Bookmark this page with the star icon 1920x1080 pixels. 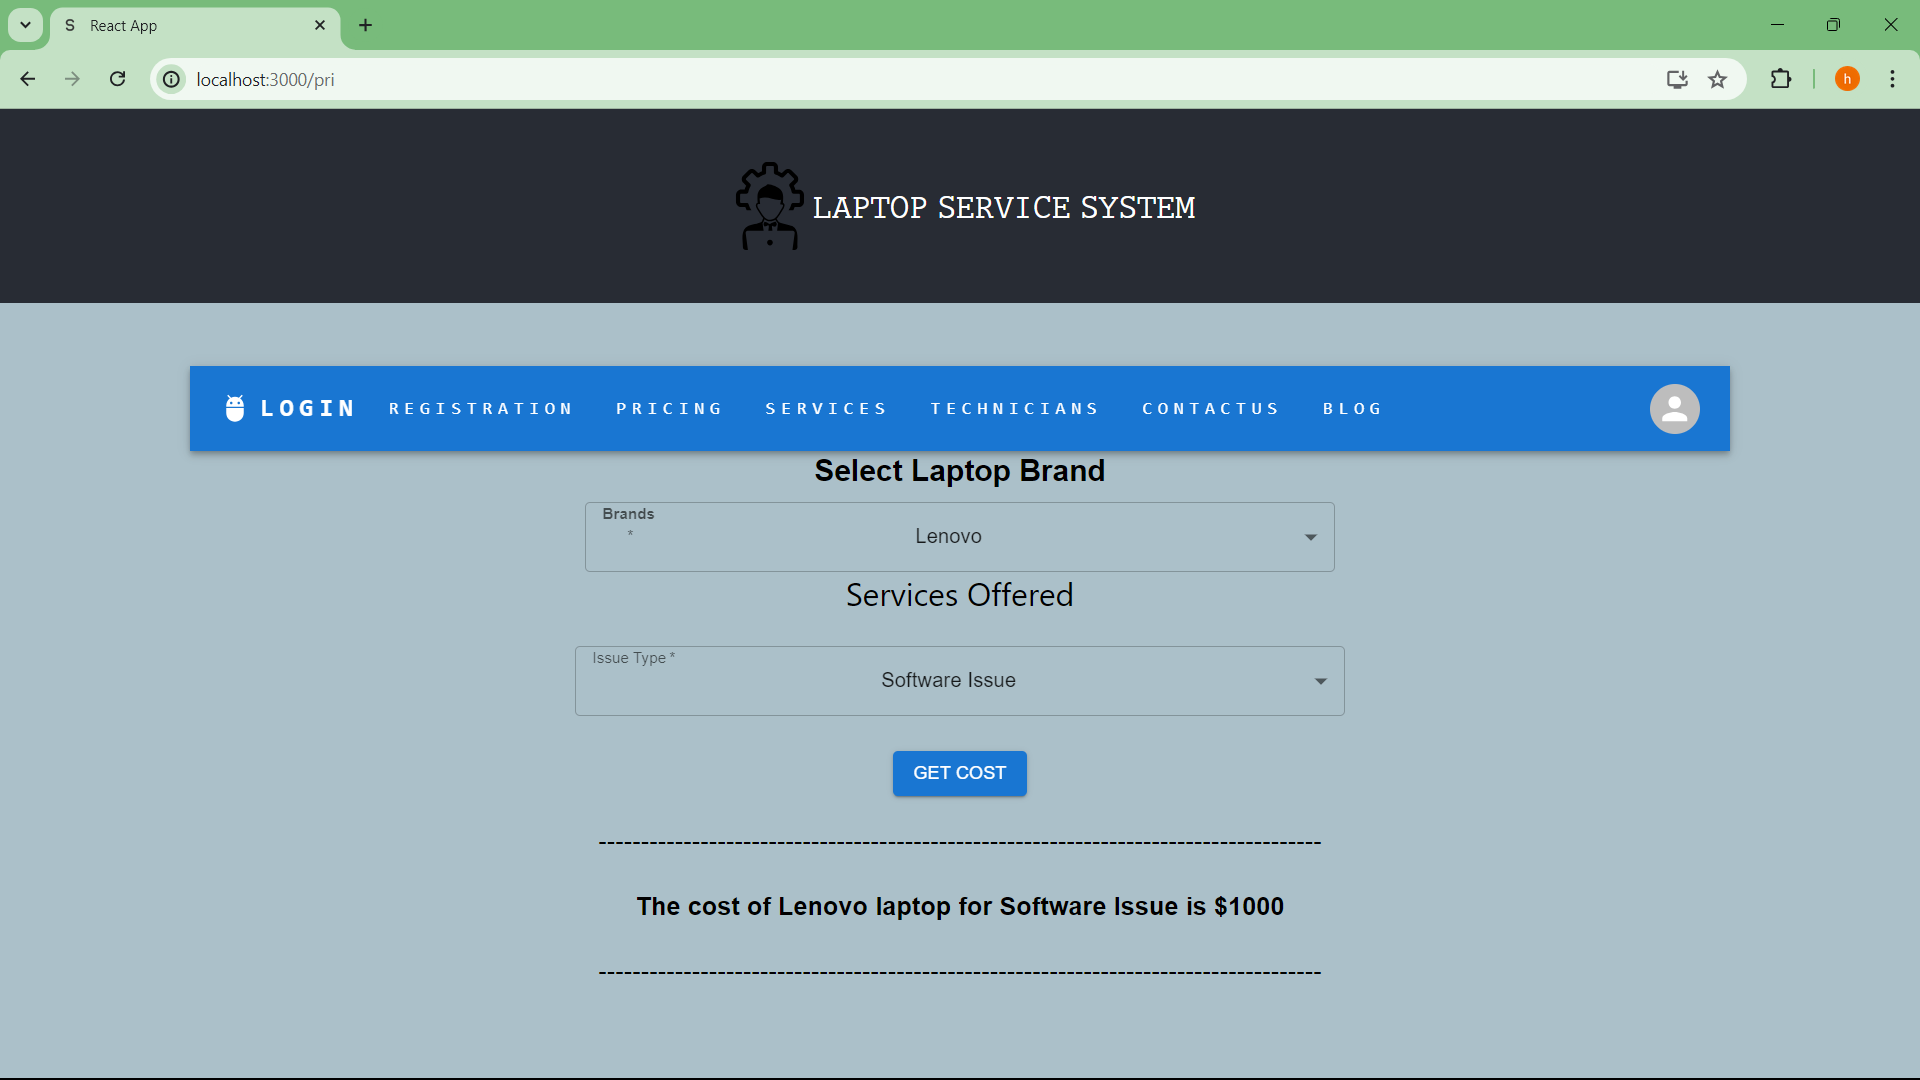click(x=1717, y=79)
